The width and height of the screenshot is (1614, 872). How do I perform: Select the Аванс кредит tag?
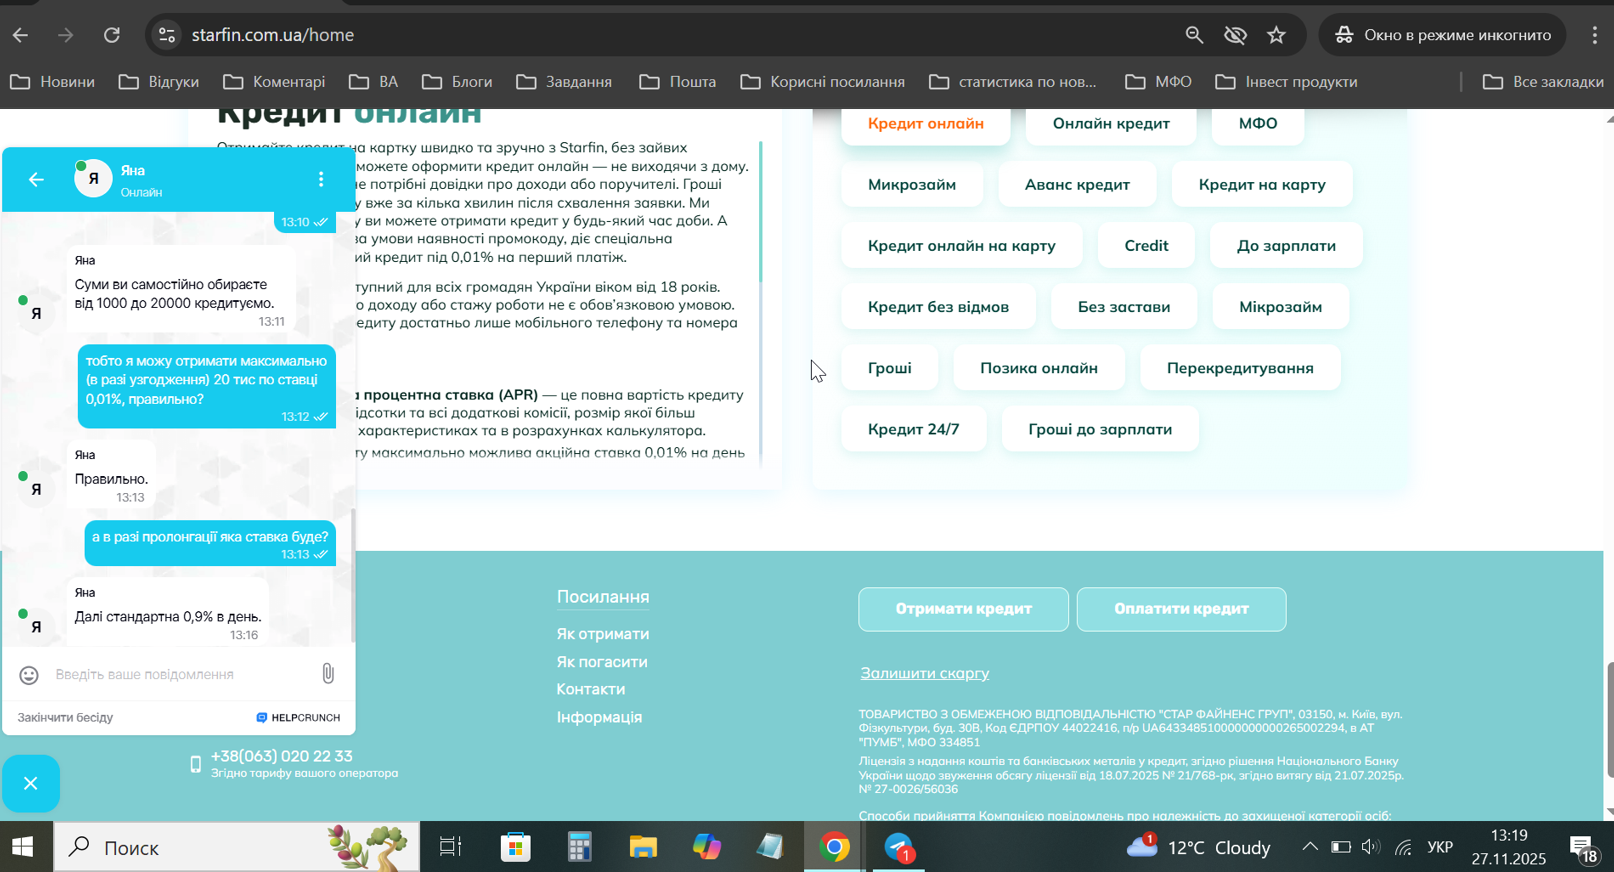[x=1077, y=185]
